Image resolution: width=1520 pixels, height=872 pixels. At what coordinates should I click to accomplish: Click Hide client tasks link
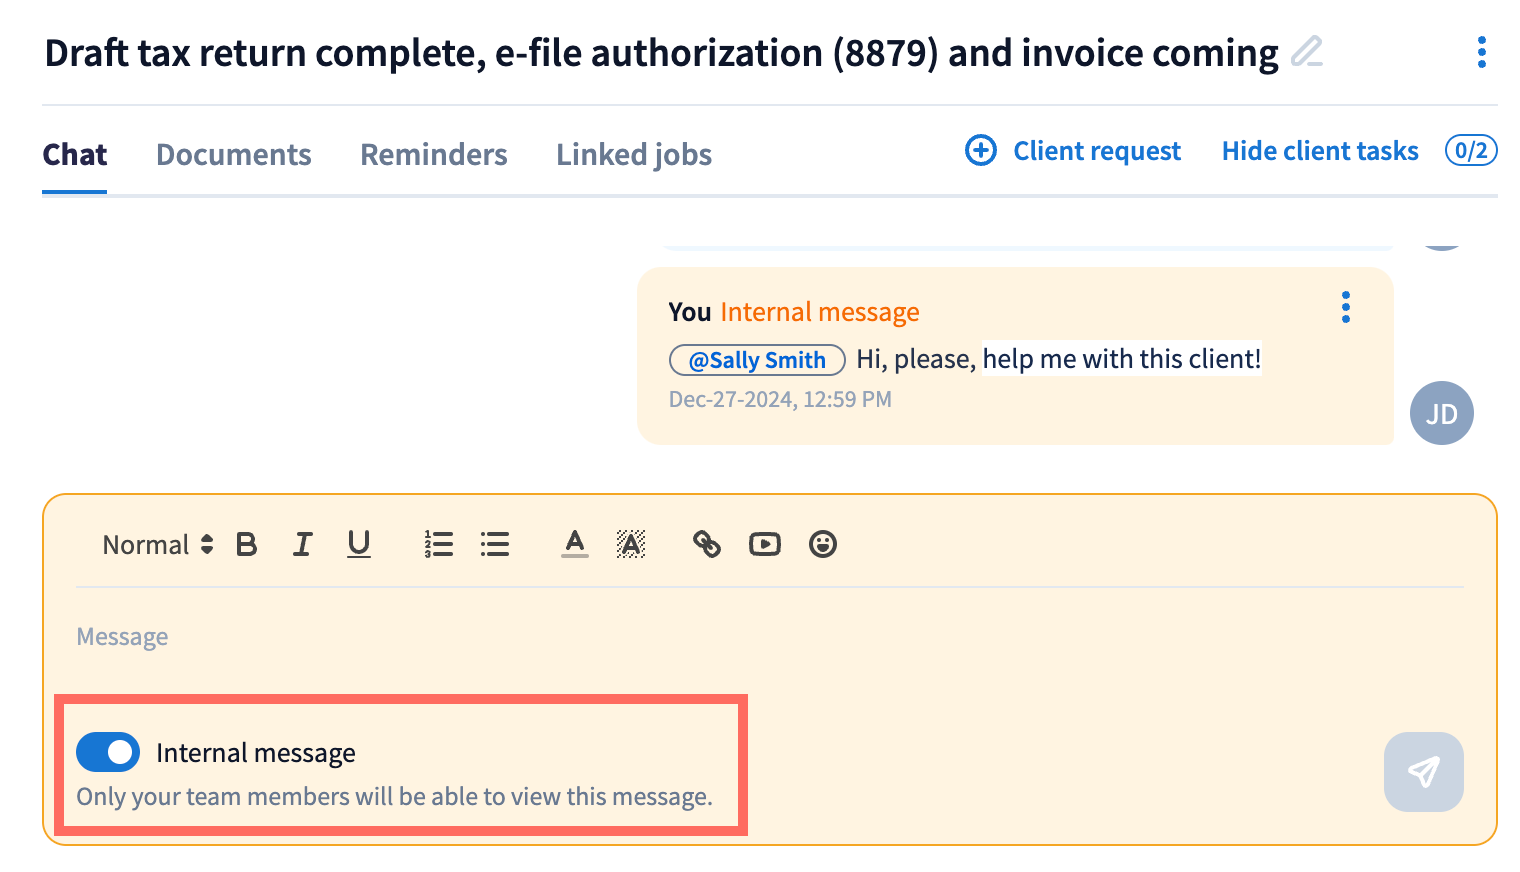point(1320,151)
